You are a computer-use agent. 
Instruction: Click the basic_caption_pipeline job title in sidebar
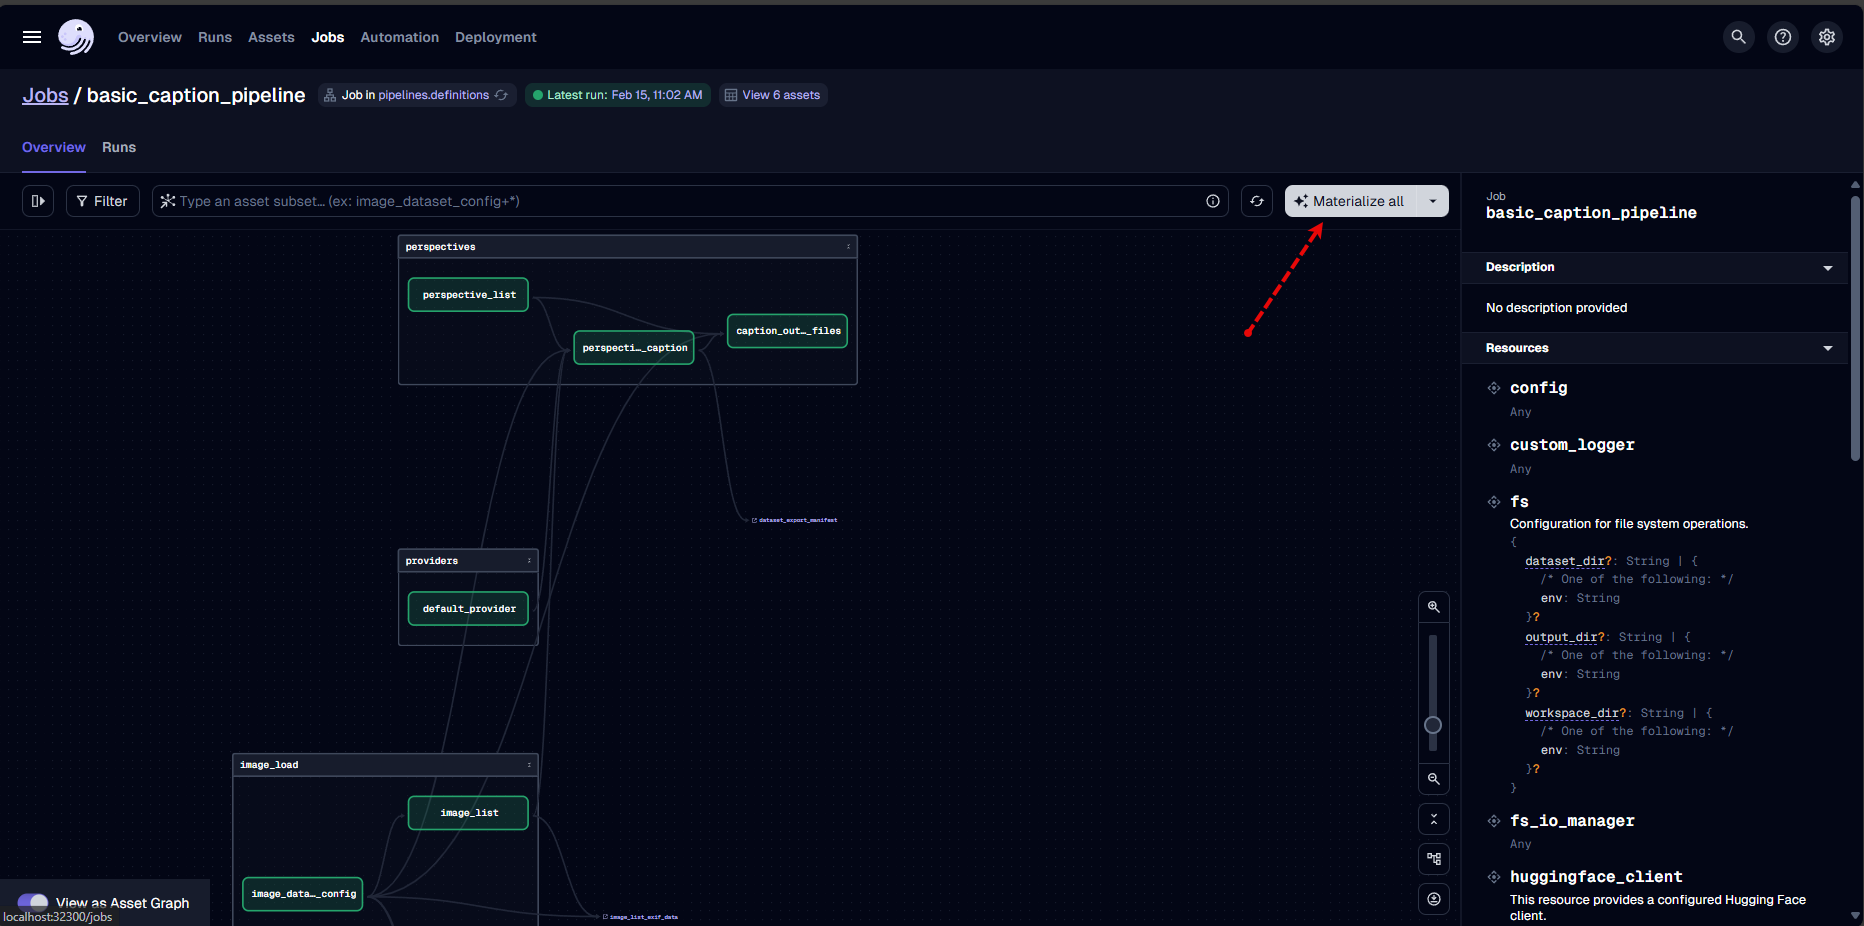coord(1591,213)
